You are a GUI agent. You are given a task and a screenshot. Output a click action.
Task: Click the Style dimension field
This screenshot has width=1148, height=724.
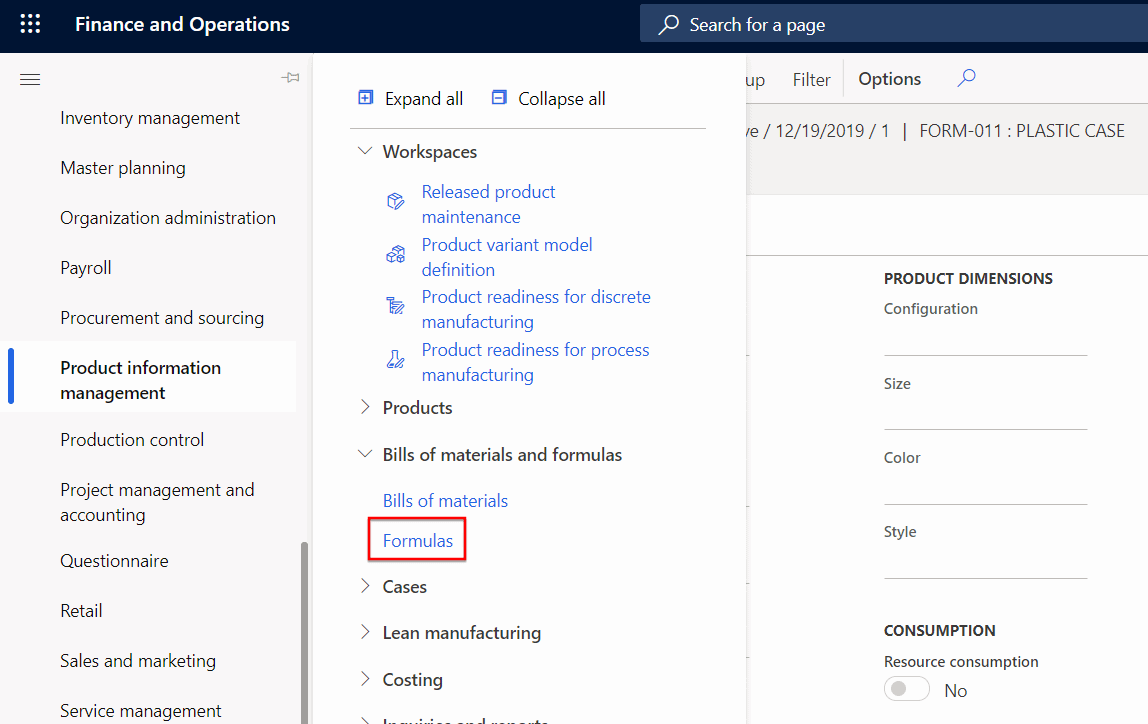(x=985, y=563)
